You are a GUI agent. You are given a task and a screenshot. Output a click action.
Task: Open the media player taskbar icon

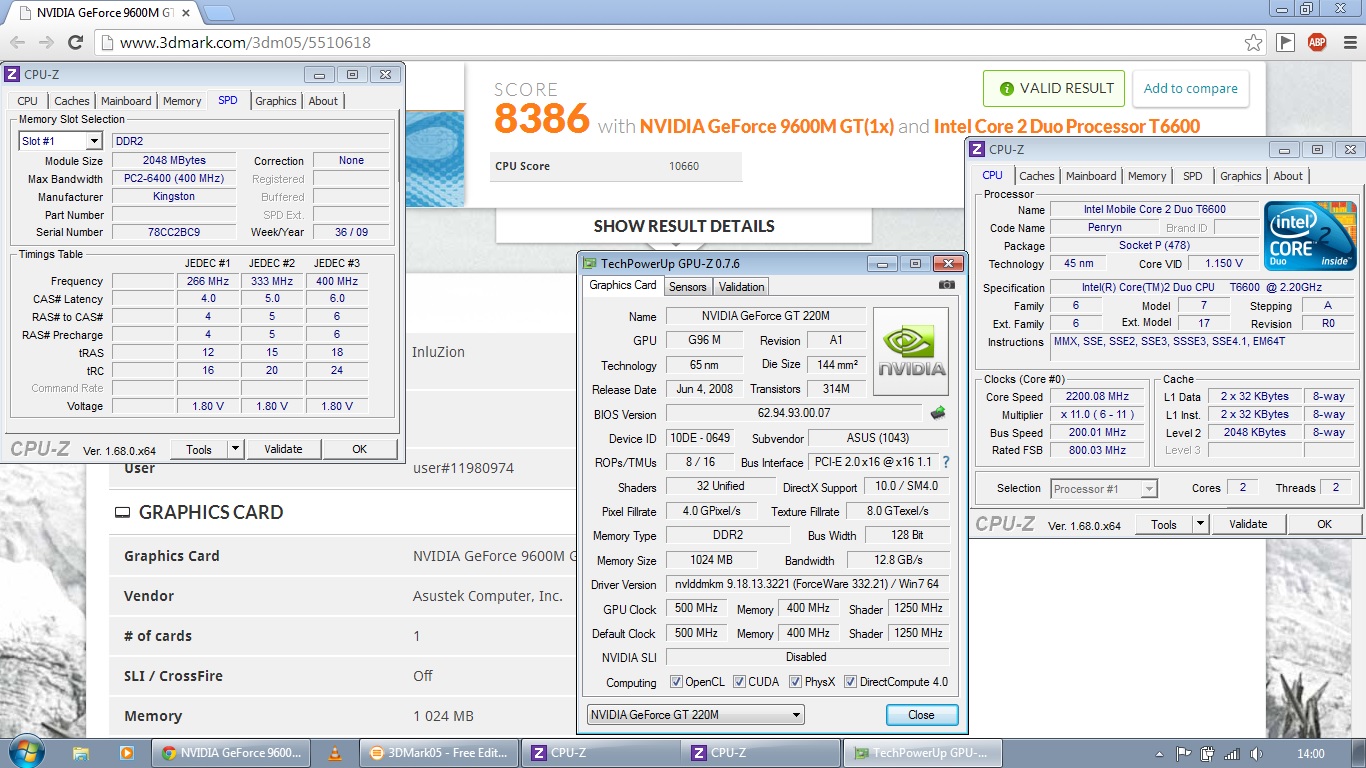coord(126,753)
